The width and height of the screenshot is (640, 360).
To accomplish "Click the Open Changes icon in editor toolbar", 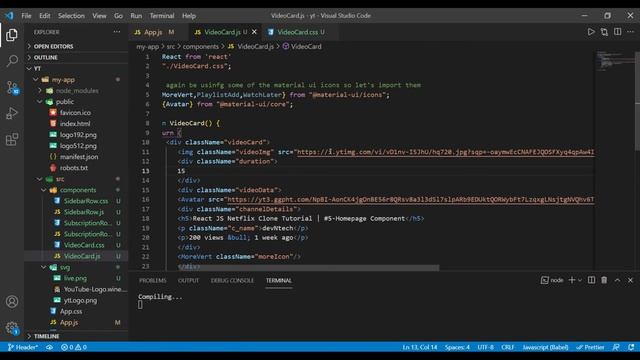I will tap(604, 32).
